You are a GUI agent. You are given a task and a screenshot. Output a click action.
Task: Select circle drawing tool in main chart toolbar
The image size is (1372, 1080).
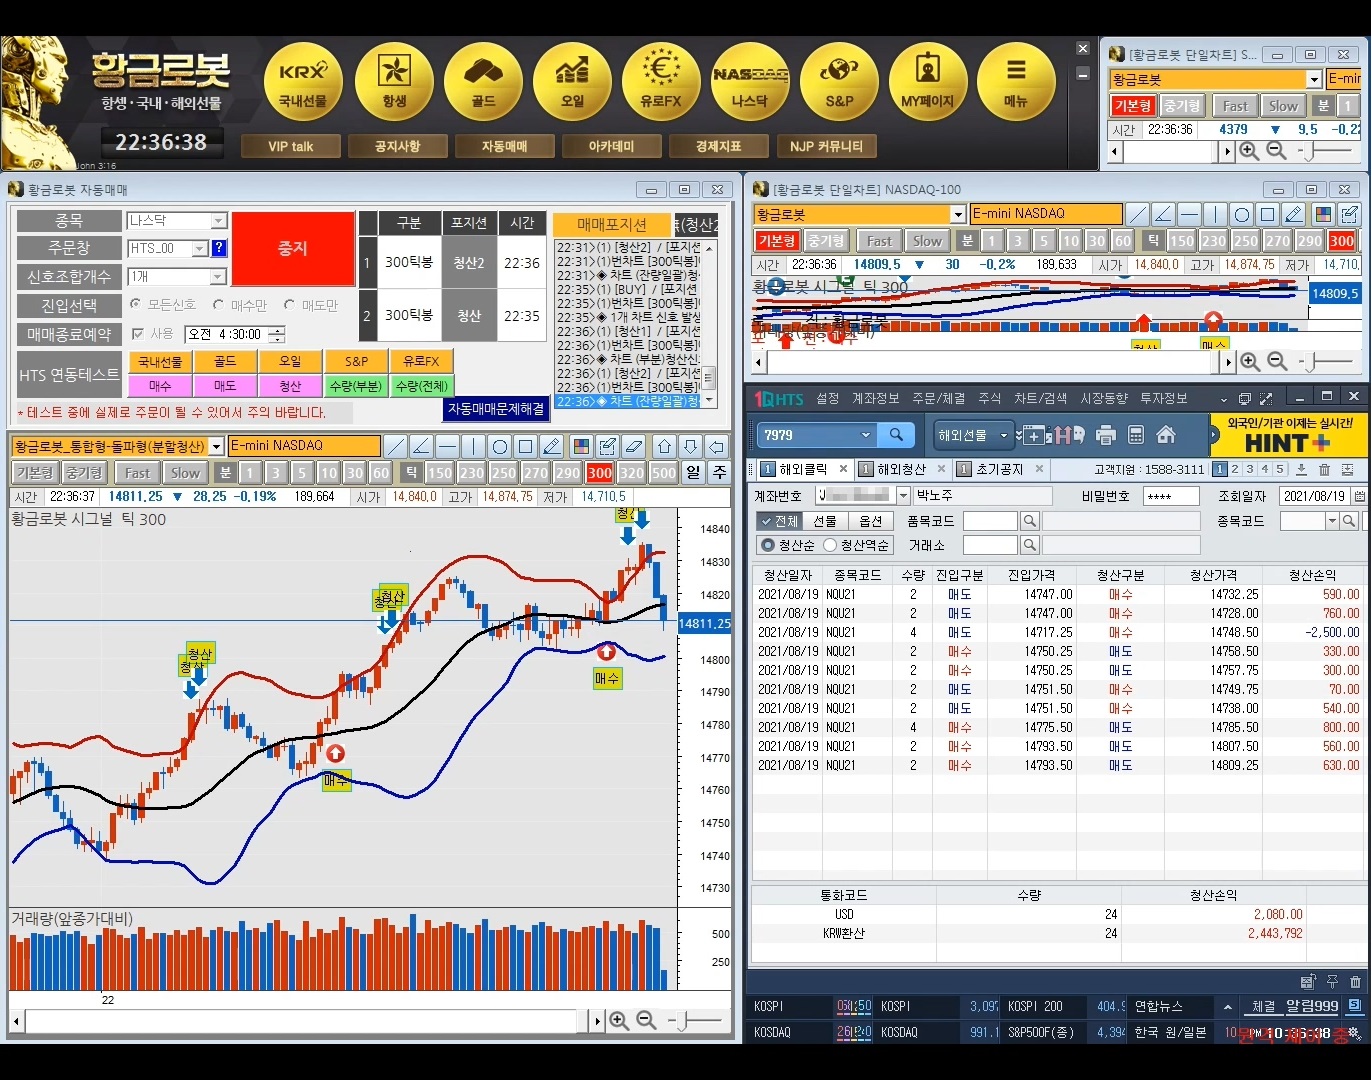tap(500, 446)
